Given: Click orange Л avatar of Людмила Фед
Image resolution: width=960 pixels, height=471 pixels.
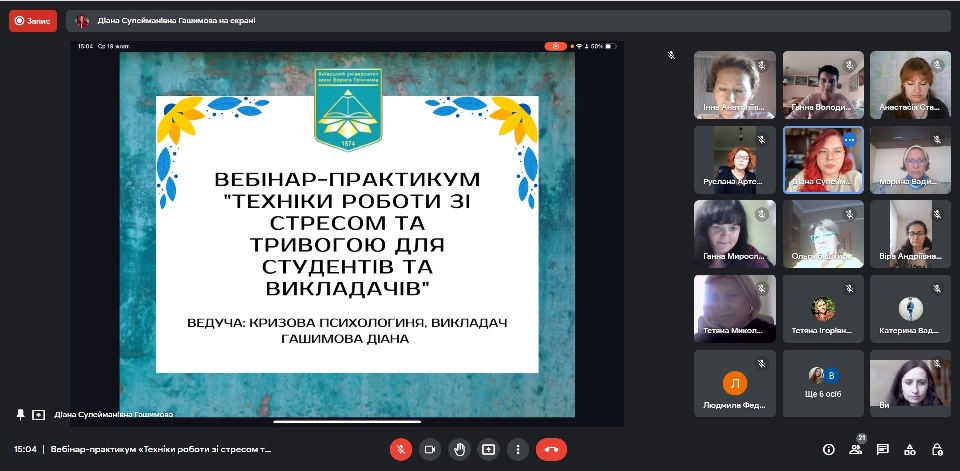Looking at the screenshot, I should (735, 383).
